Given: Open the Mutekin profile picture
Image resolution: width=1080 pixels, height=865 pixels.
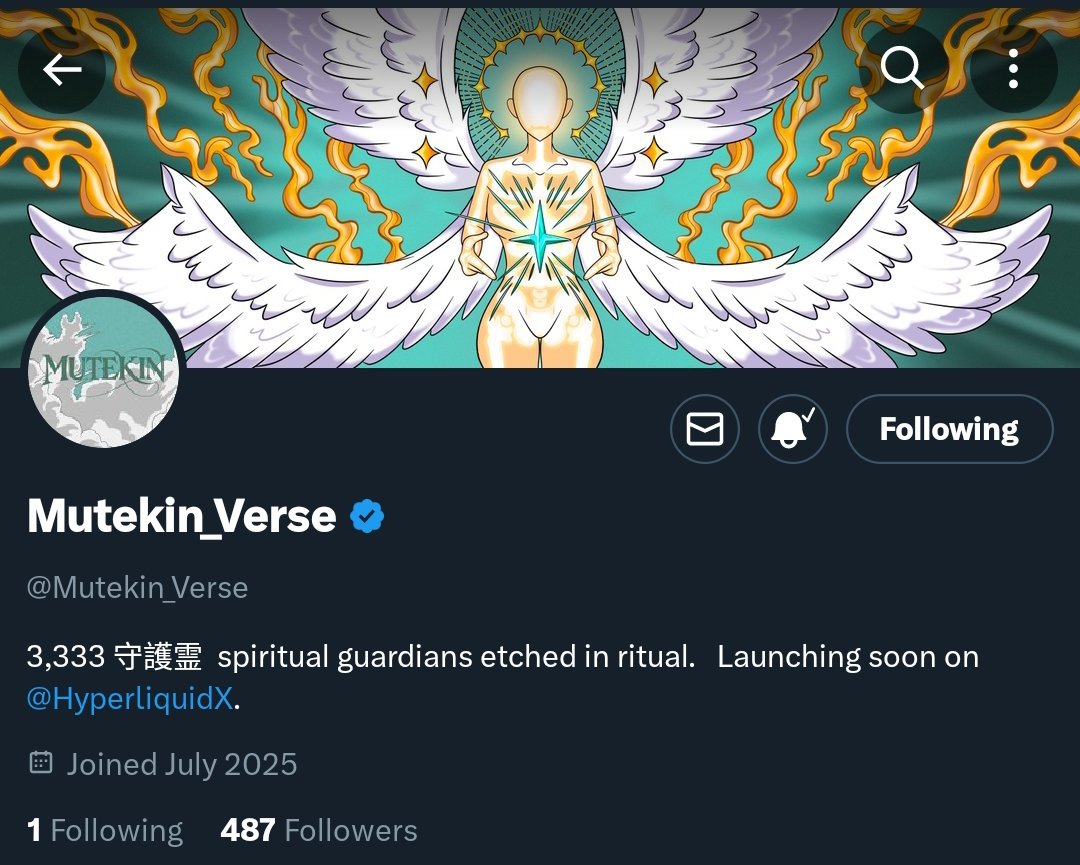Looking at the screenshot, I should pos(103,371).
